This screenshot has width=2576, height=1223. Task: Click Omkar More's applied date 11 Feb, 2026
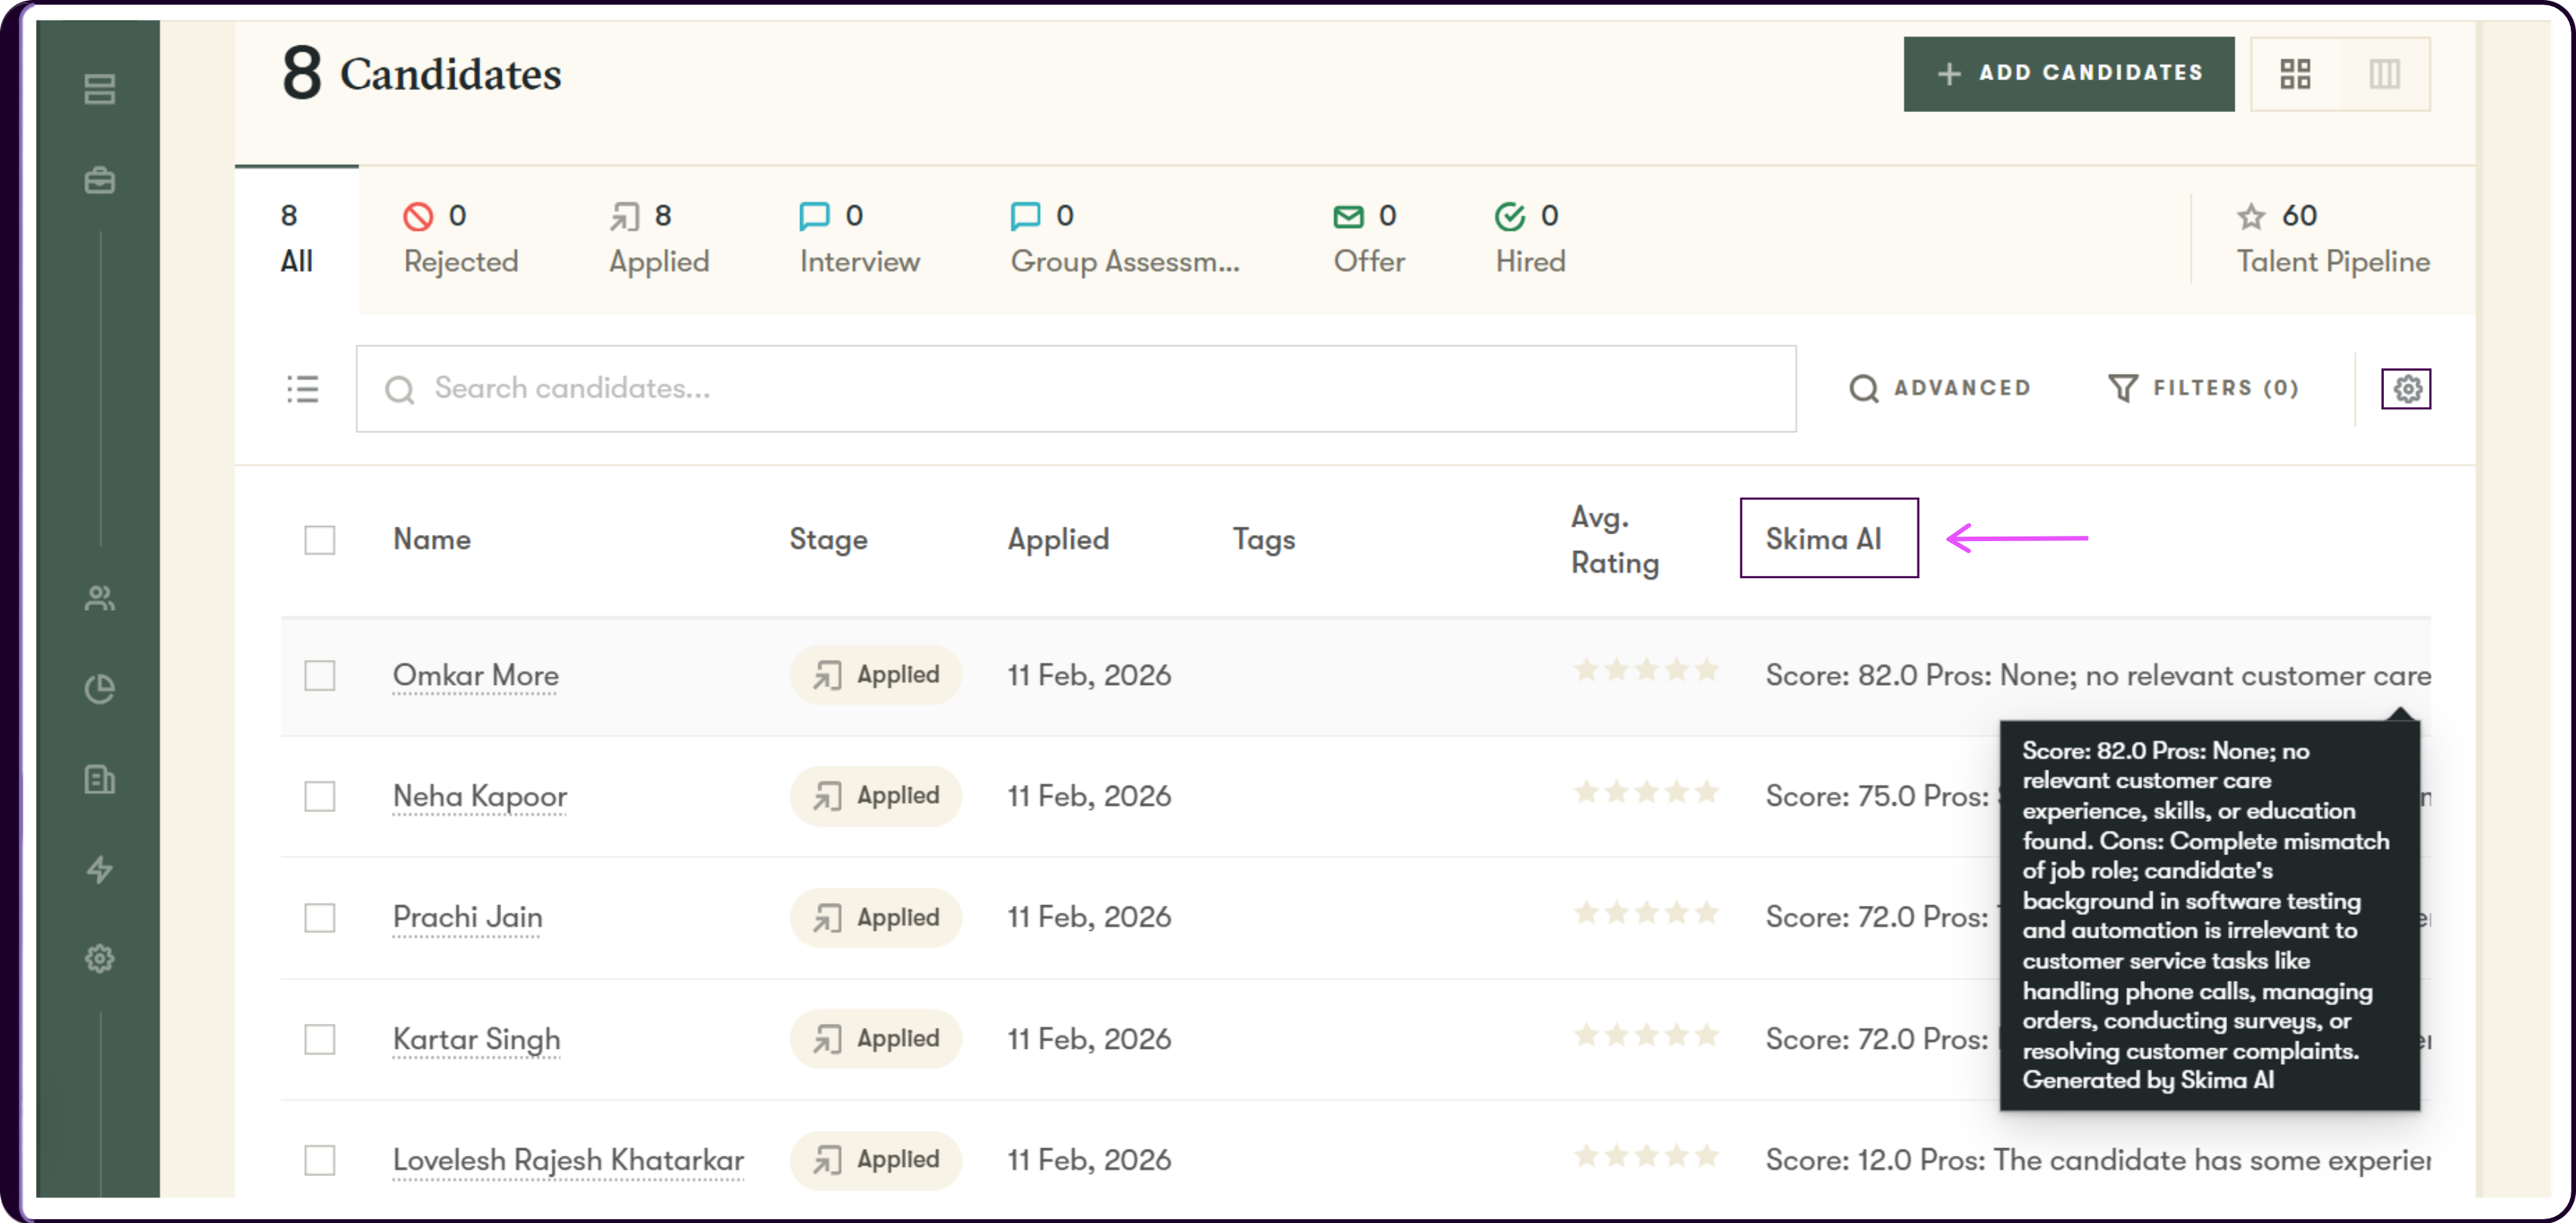coord(1089,676)
